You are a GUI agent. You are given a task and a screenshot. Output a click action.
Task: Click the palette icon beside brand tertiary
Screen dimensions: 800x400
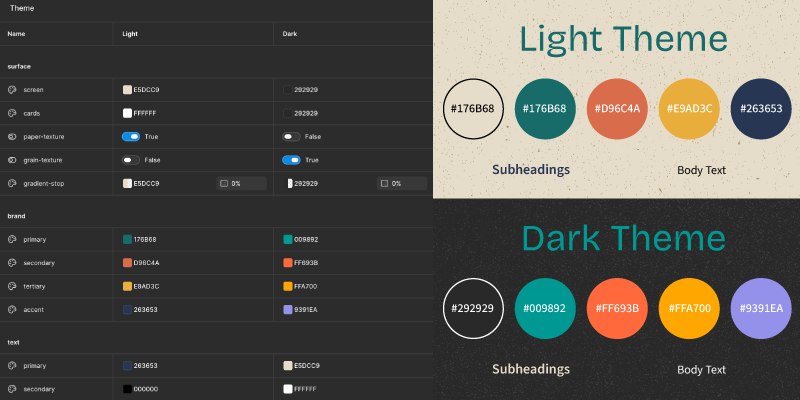(x=12, y=286)
